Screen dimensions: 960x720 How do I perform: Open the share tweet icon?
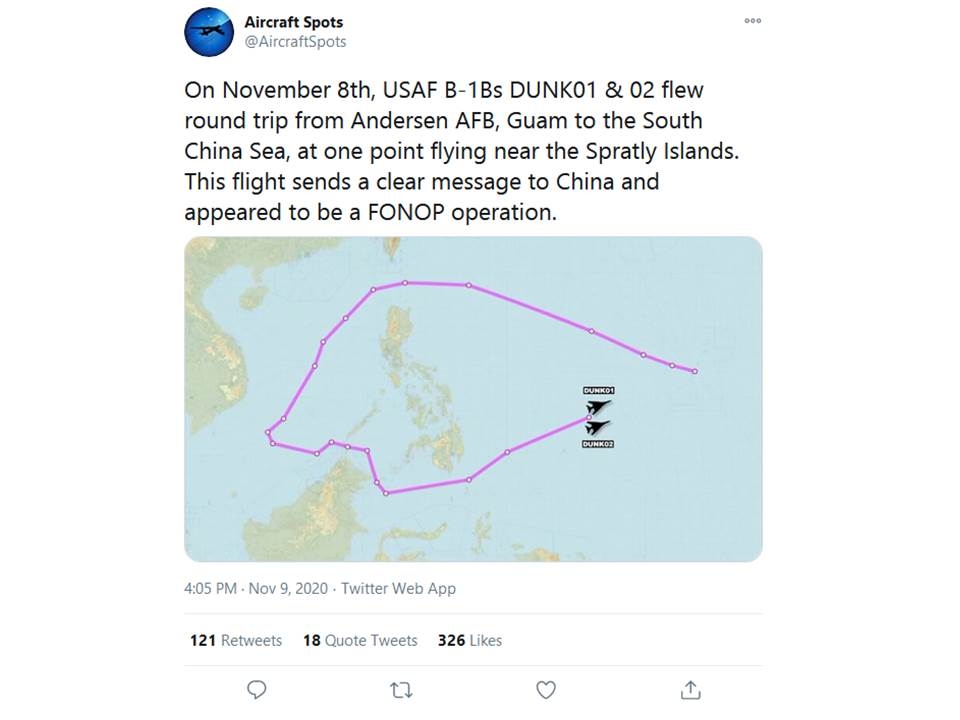pyautogui.click(x=690, y=690)
